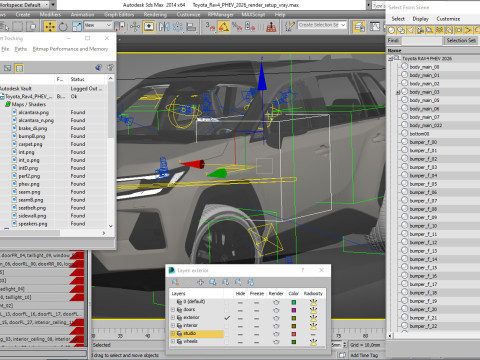Click the Create New Layer icon

pos(175,282)
